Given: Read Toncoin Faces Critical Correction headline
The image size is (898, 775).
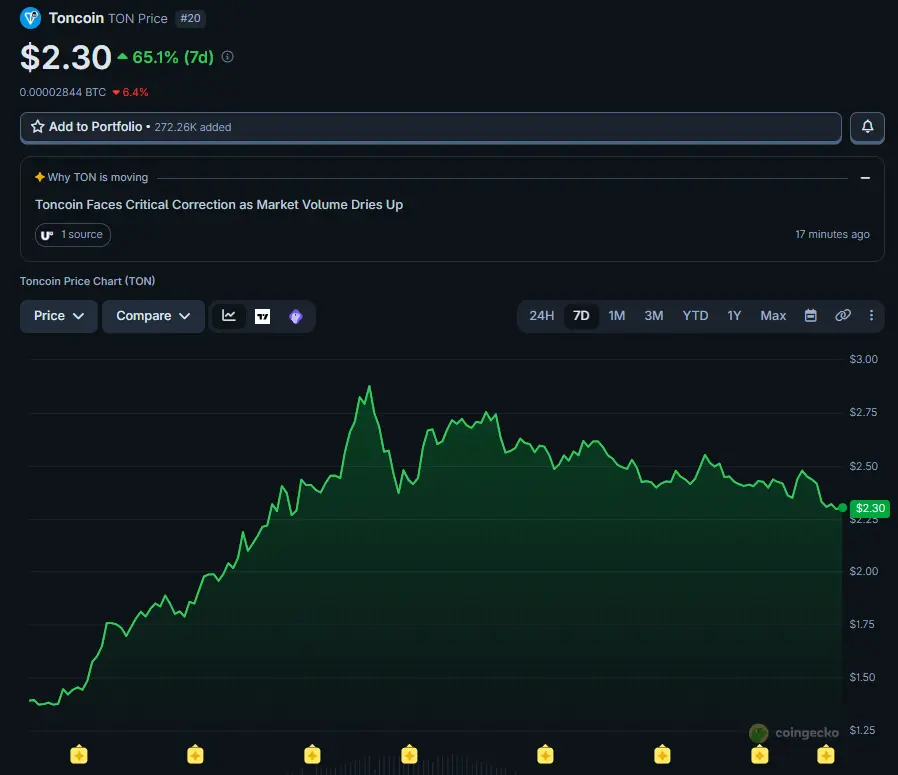Looking at the screenshot, I should 219,205.
